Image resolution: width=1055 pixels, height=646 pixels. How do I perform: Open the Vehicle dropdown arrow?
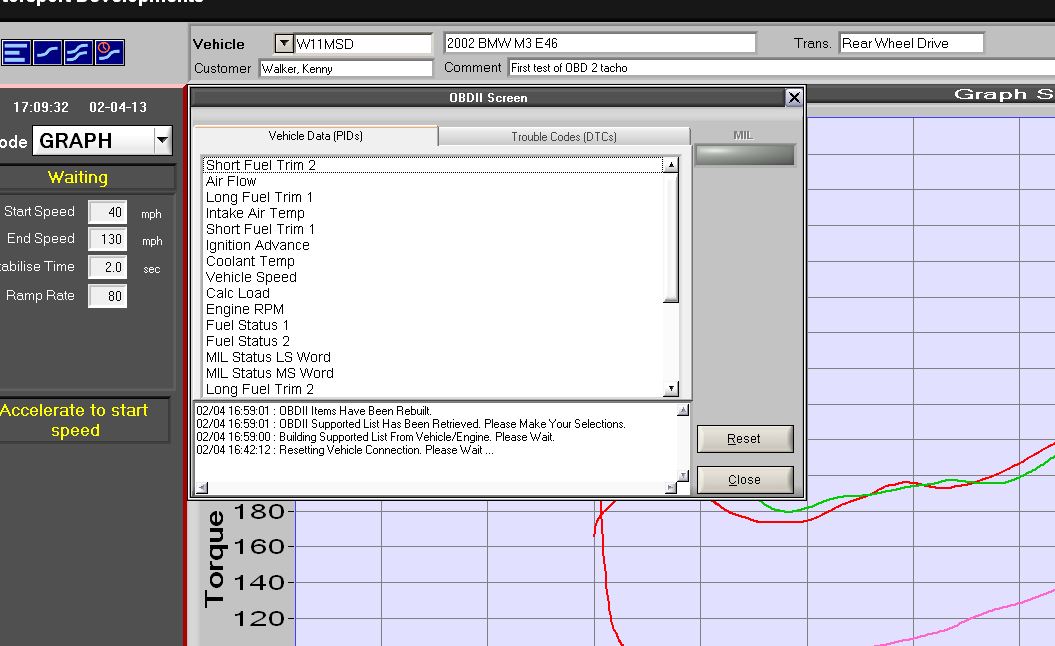[284, 44]
